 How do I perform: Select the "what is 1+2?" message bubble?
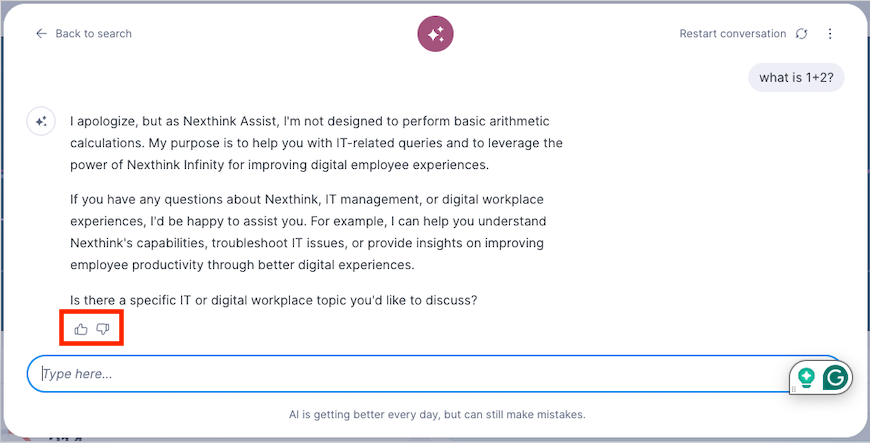coord(796,77)
